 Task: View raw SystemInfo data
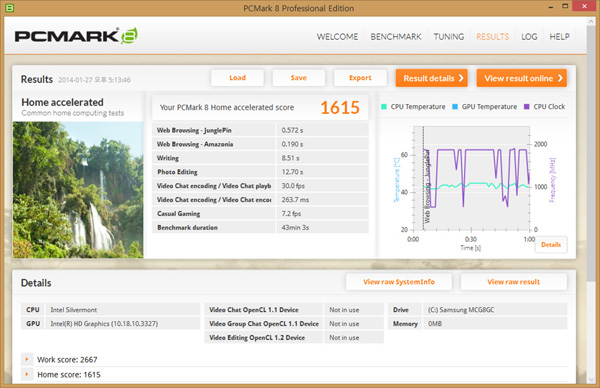click(x=399, y=282)
